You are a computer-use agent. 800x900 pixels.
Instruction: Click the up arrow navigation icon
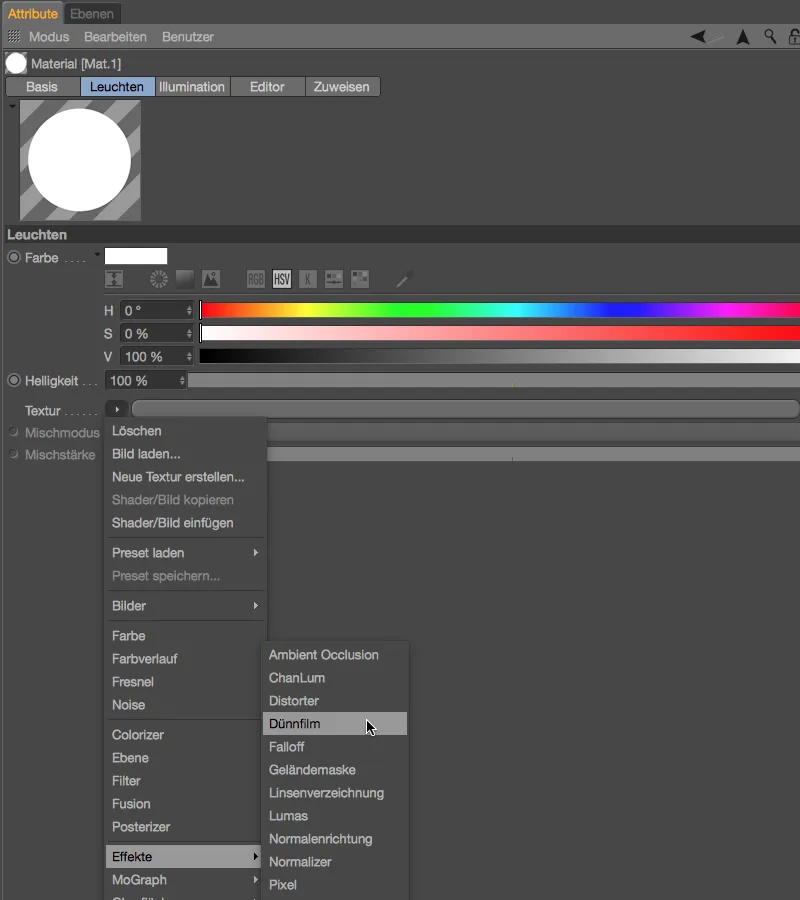743,37
